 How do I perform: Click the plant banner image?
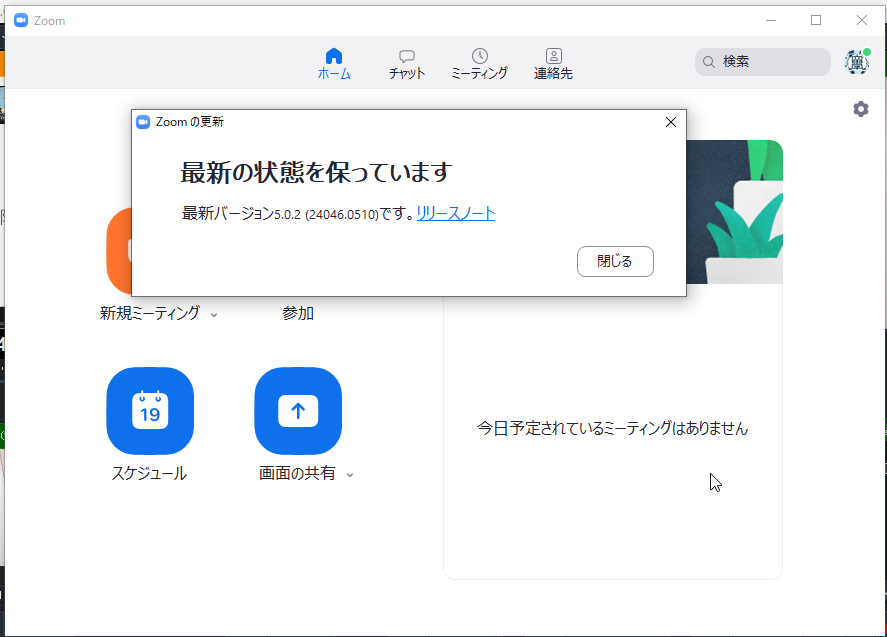pos(734,212)
